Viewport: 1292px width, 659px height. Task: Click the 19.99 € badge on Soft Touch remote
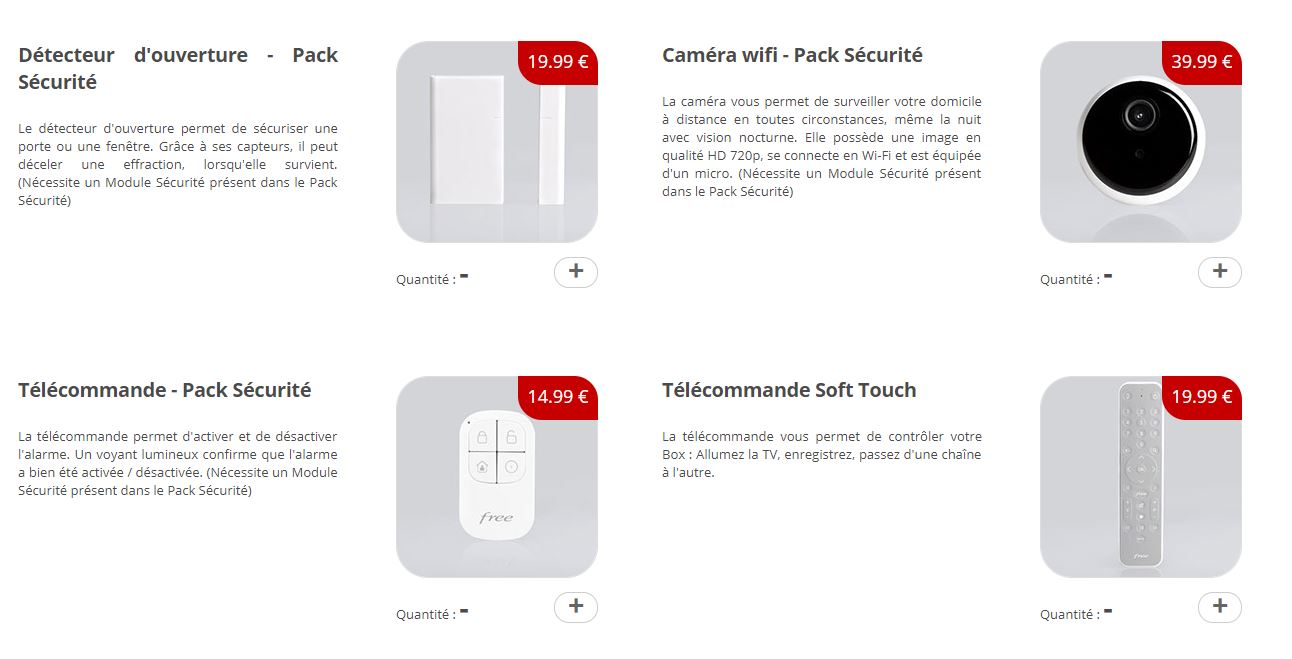coord(1201,397)
